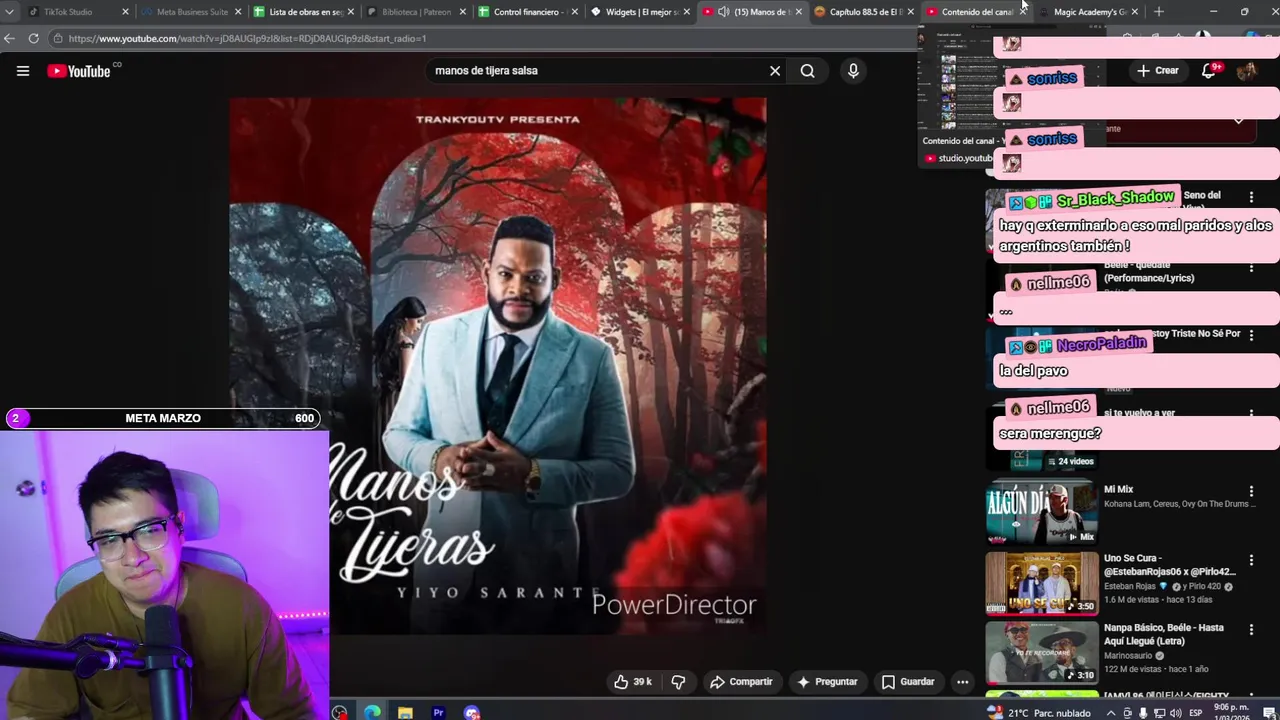Open Marinosaurio channel name
Screen dimensions: 1280x720
(1128, 656)
